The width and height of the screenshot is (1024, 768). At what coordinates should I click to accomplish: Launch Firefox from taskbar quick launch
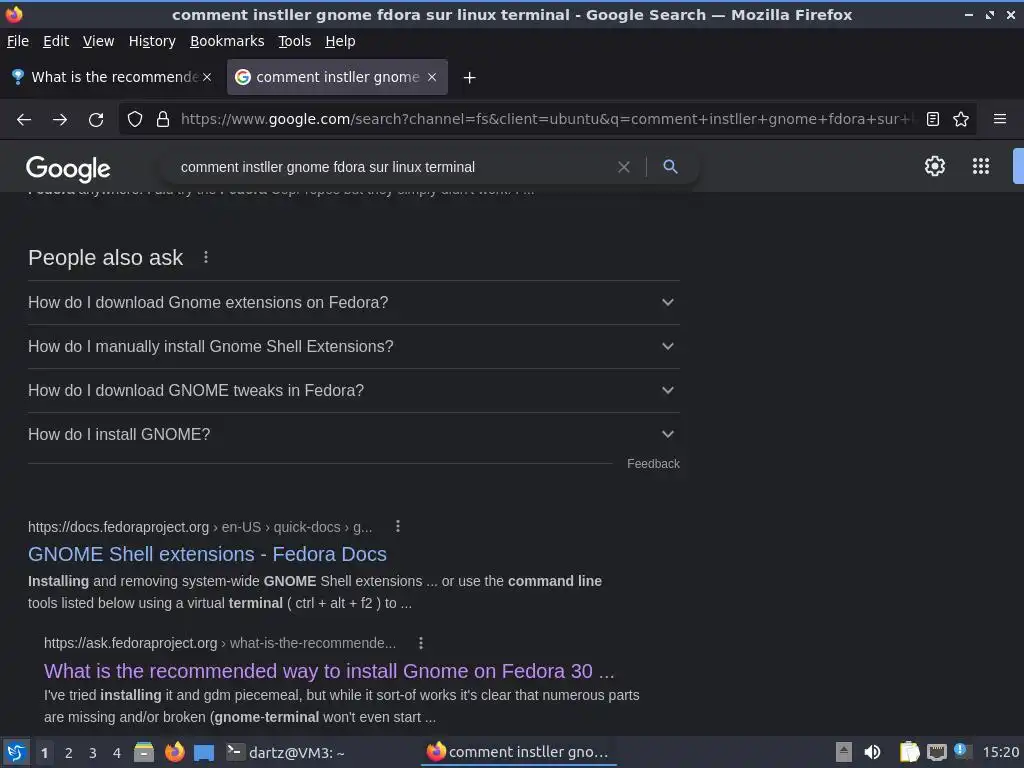tap(174, 752)
